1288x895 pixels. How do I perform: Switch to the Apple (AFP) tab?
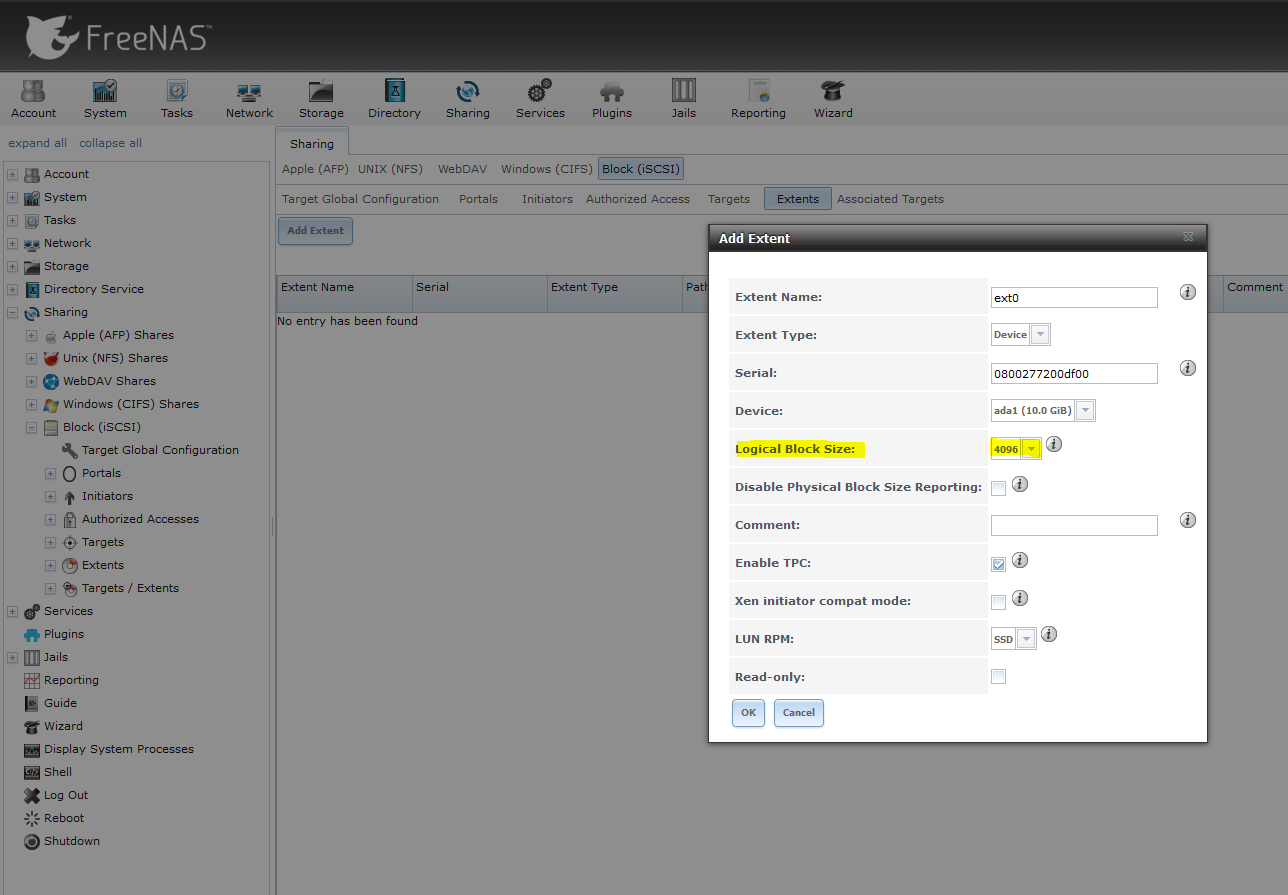(315, 169)
